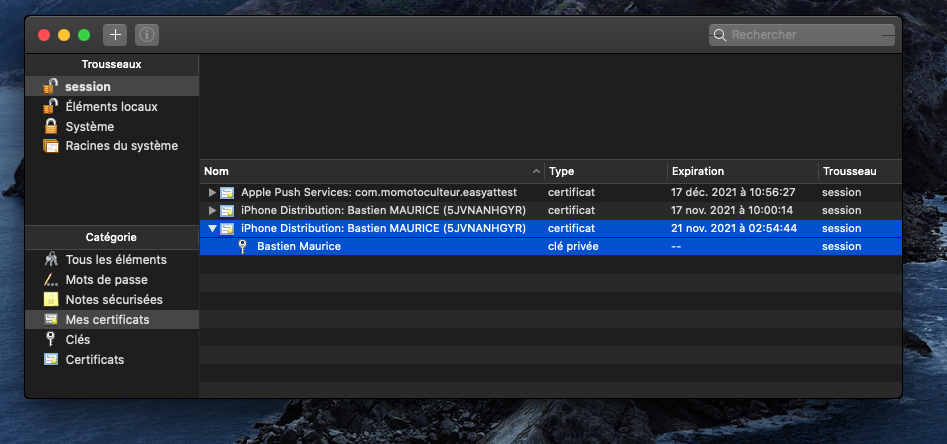Select the Mots de passe category
This screenshot has width=947, height=444.
(106, 280)
